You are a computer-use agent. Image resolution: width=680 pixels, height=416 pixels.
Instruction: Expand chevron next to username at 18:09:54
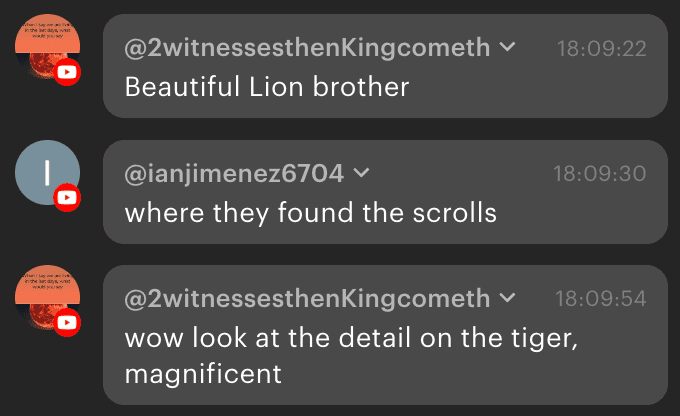(508, 298)
